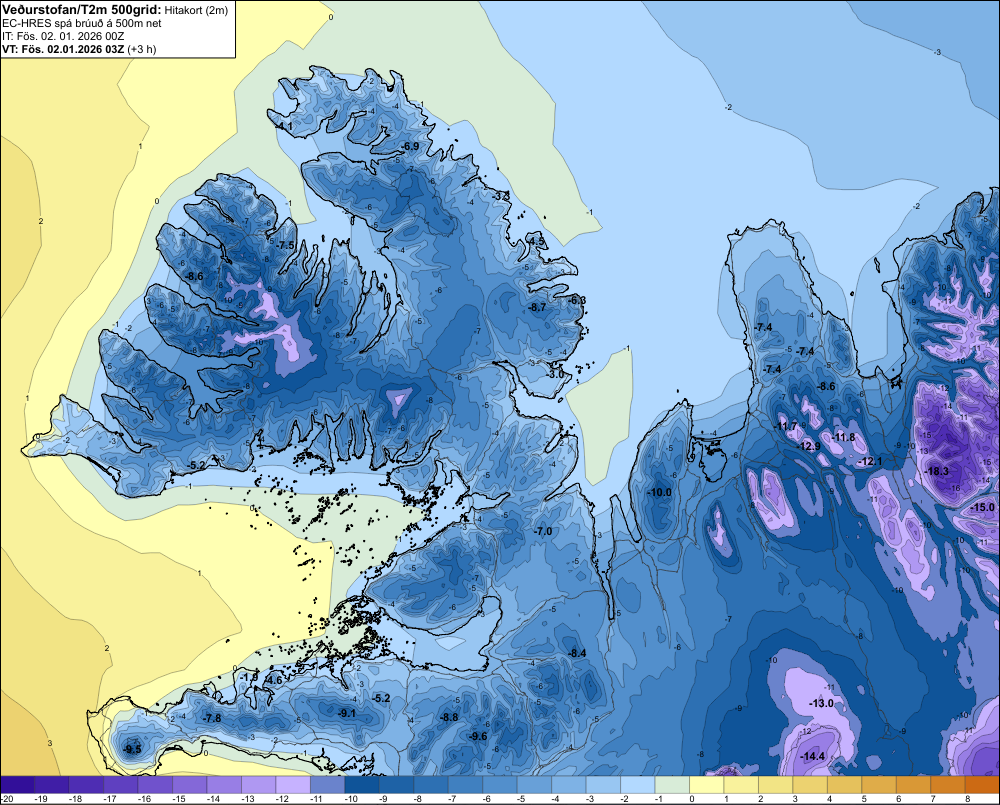
Task: Click the -11.7 temperature value
Action: (786, 425)
